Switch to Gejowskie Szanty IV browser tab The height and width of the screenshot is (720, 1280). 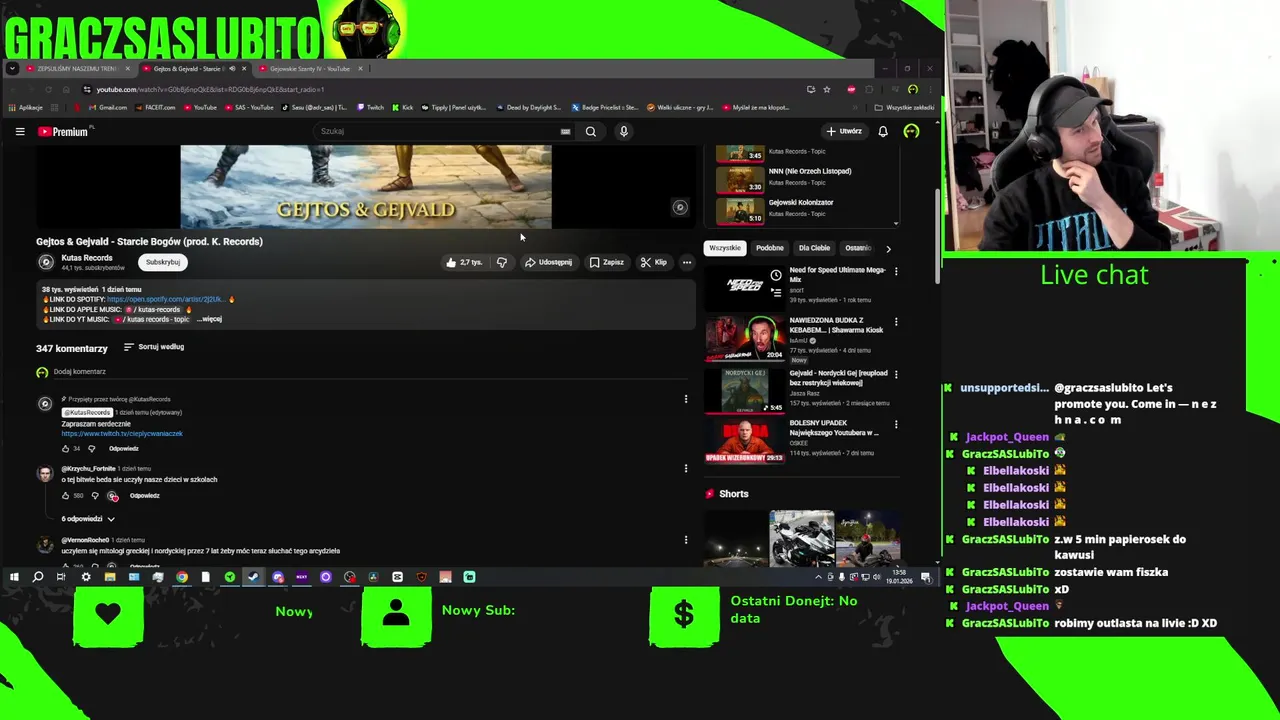tap(311, 69)
